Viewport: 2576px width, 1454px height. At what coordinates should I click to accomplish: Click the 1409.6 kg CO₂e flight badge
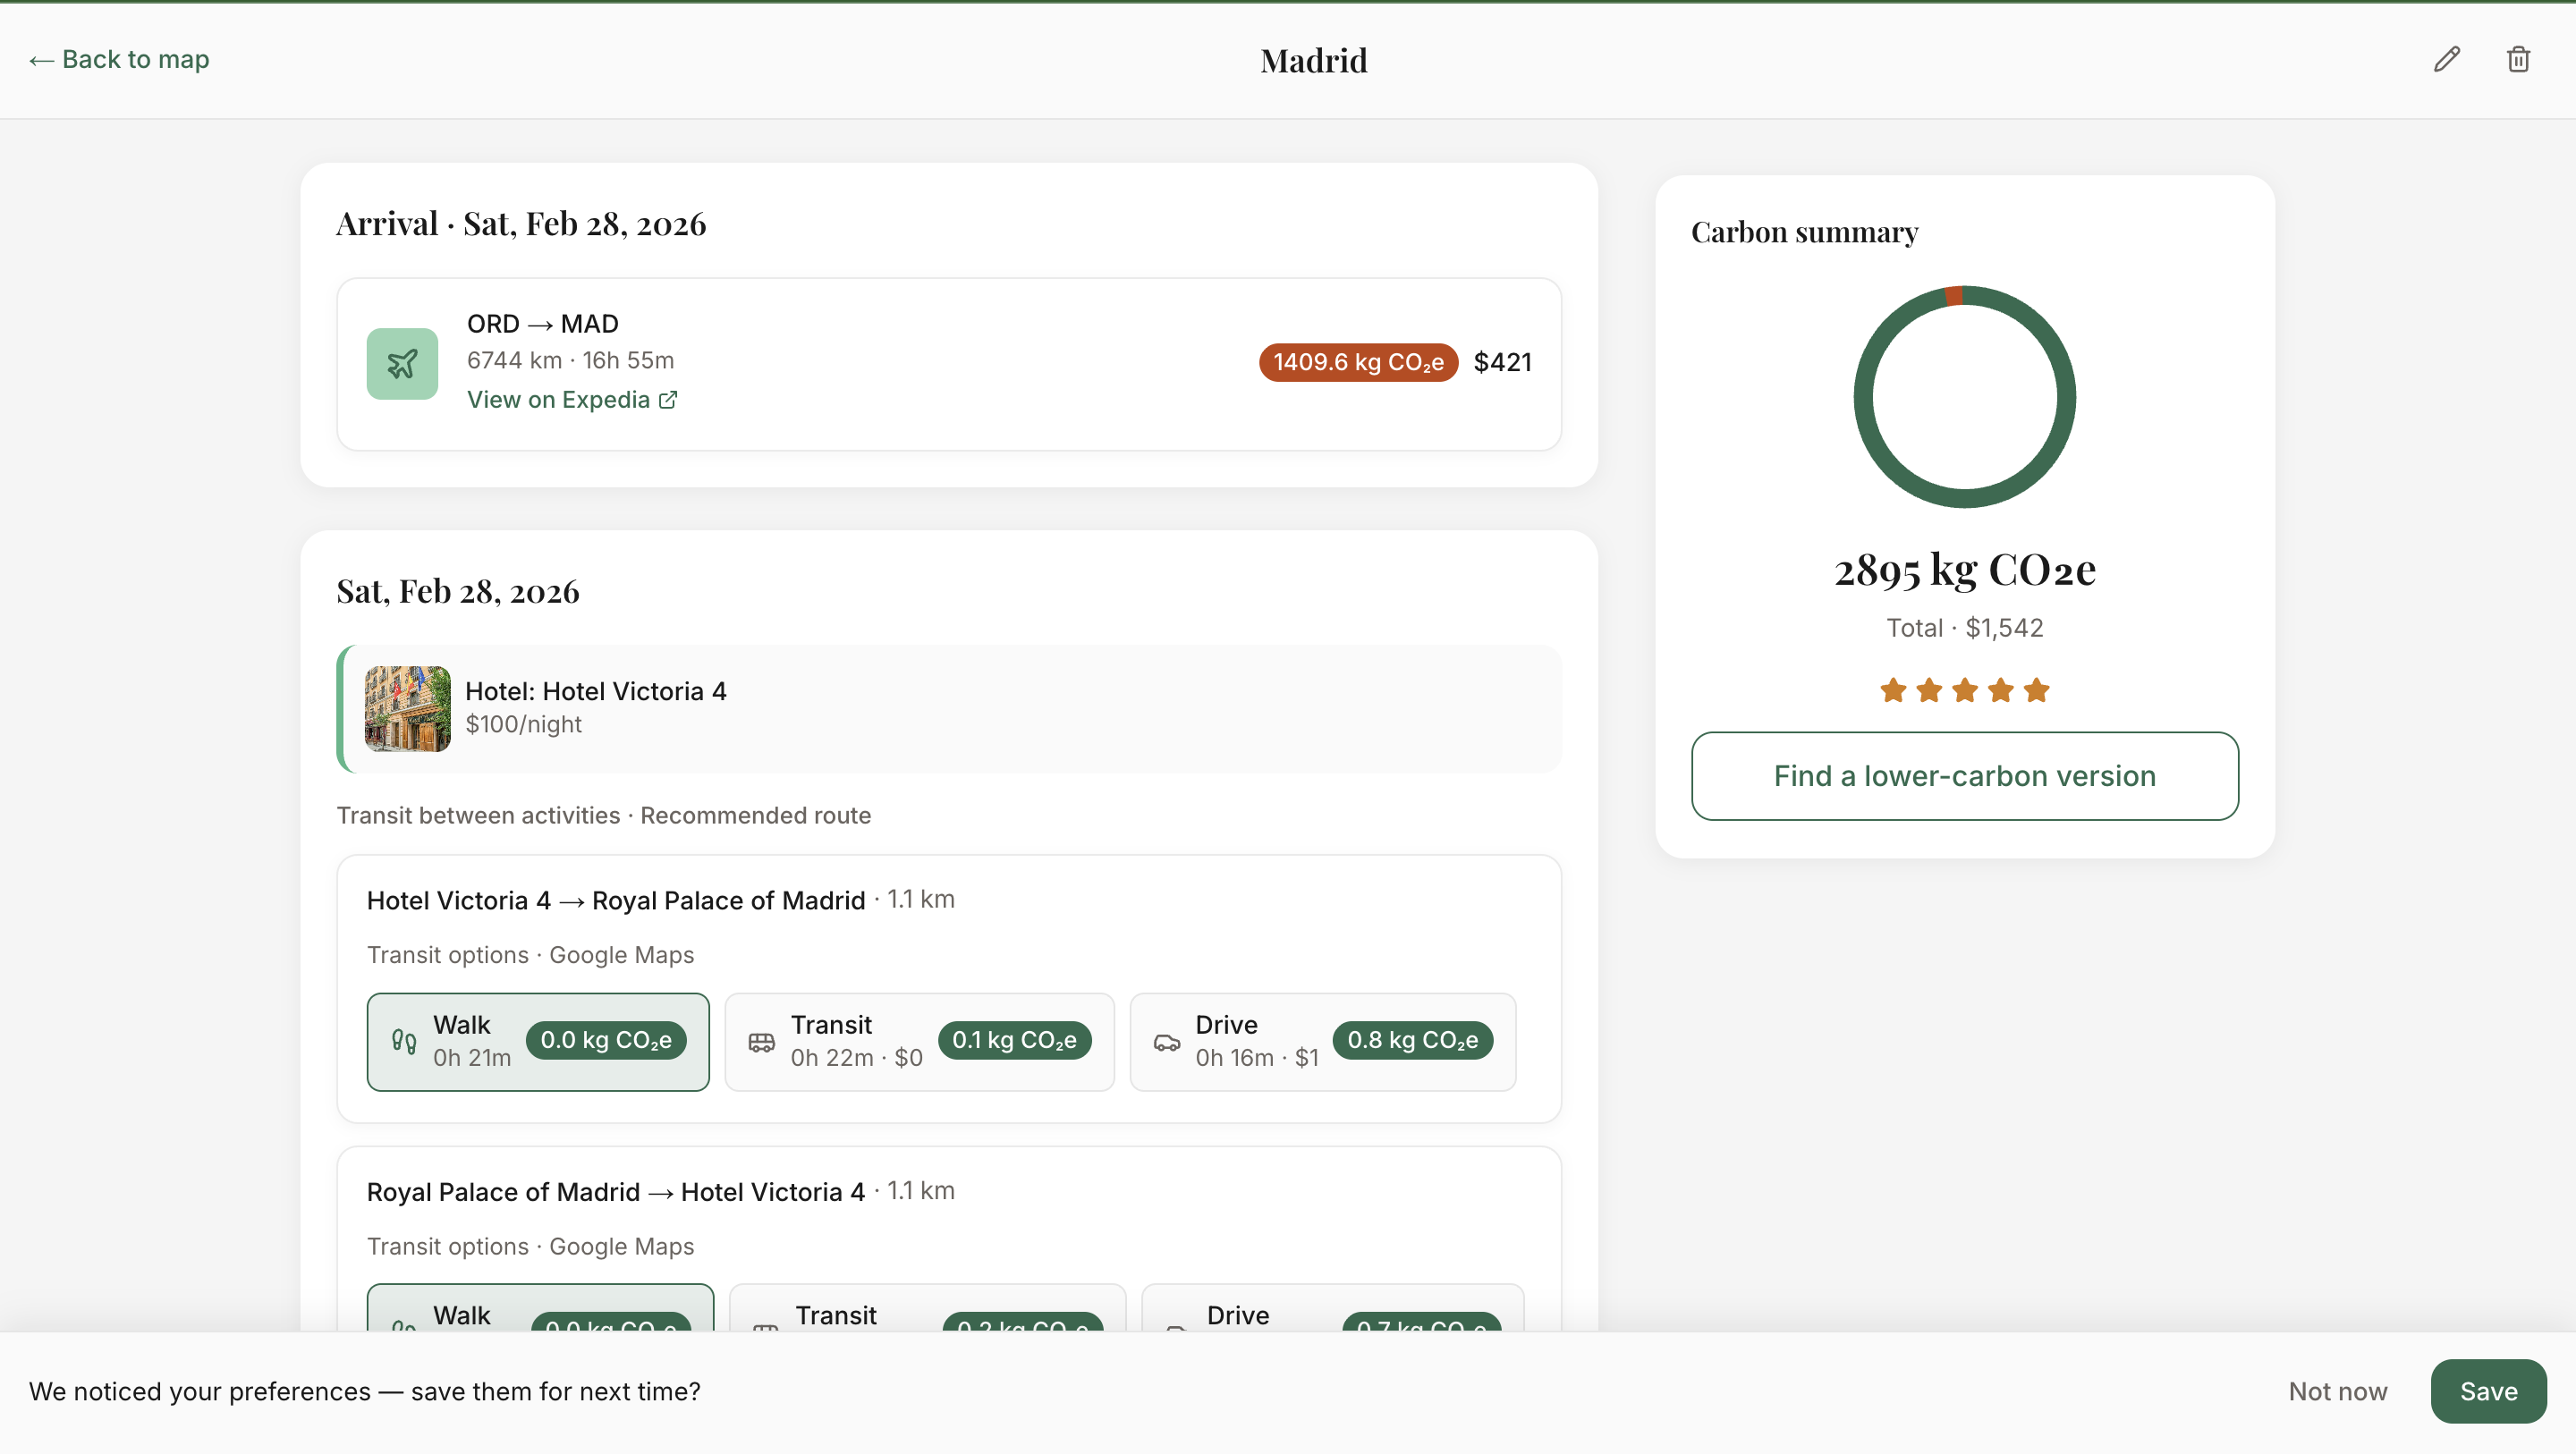click(1357, 362)
